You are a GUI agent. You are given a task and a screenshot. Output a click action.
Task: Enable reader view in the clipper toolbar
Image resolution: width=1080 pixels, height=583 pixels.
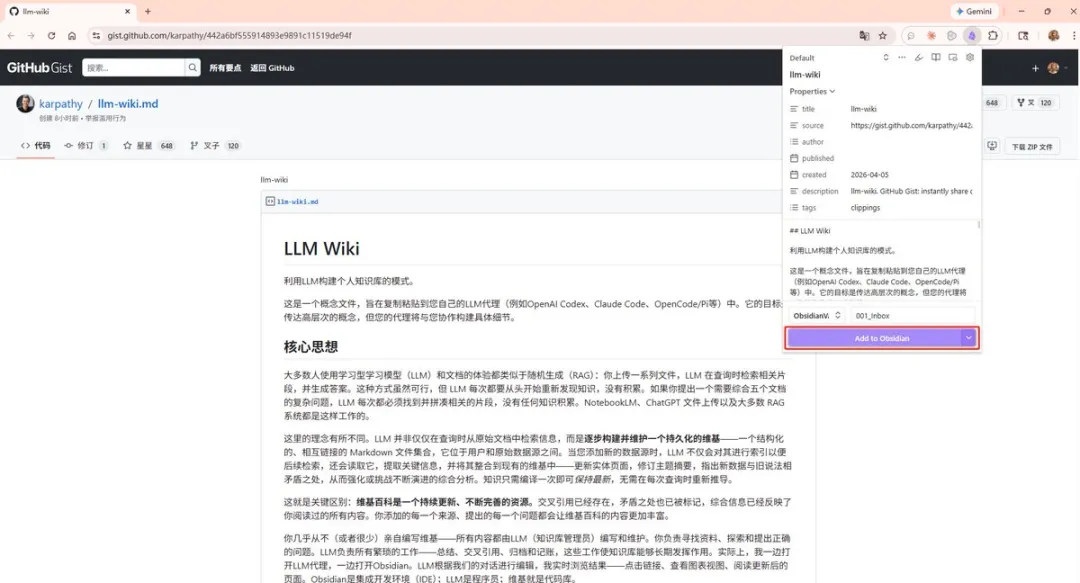point(936,58)
